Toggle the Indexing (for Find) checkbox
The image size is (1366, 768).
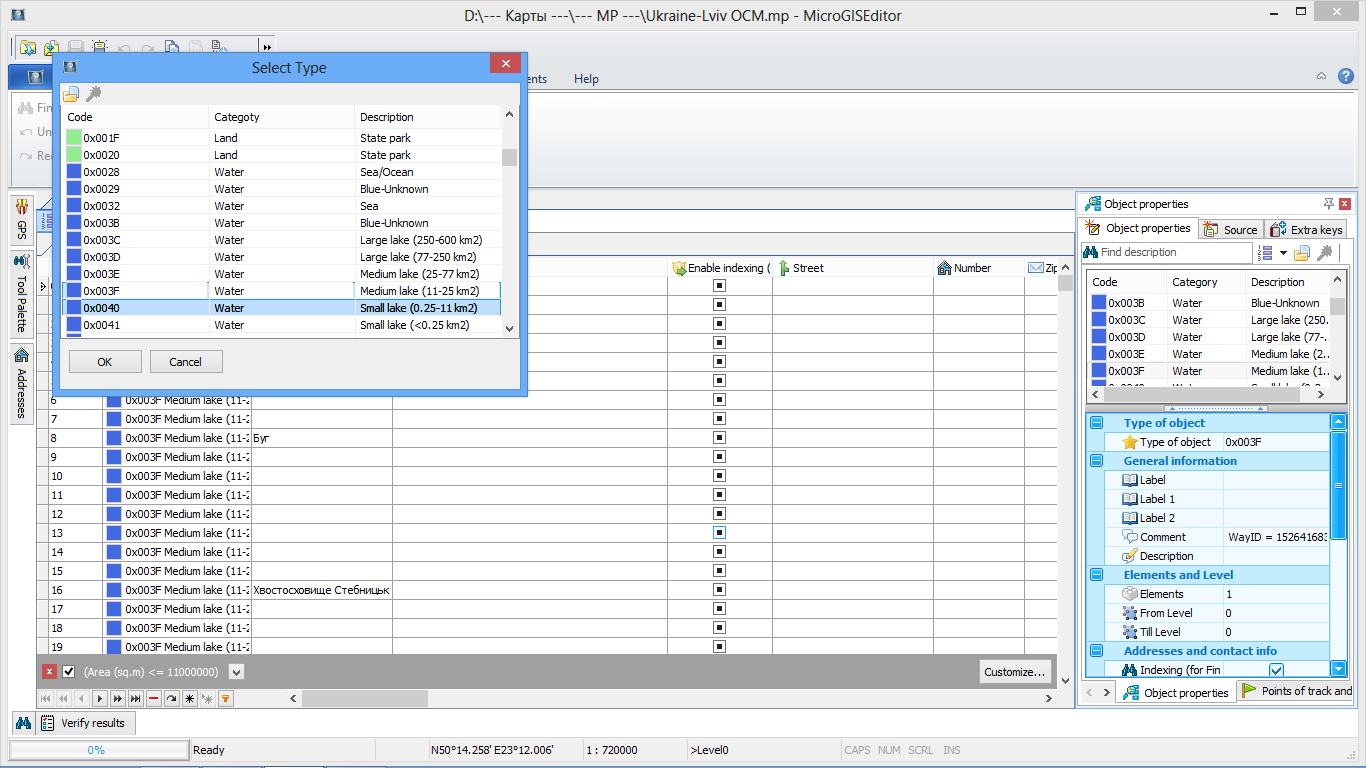(x=1276, y=670)
